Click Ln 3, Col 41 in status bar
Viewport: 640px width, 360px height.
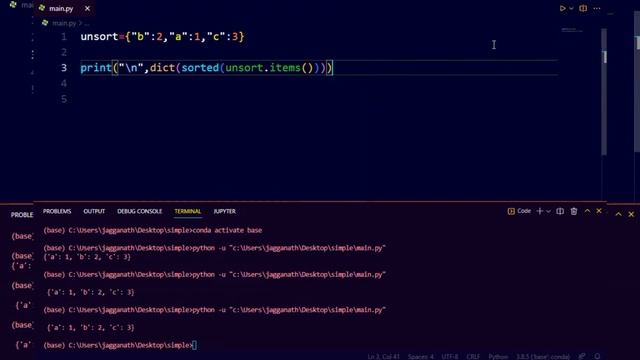click(384, 356)
